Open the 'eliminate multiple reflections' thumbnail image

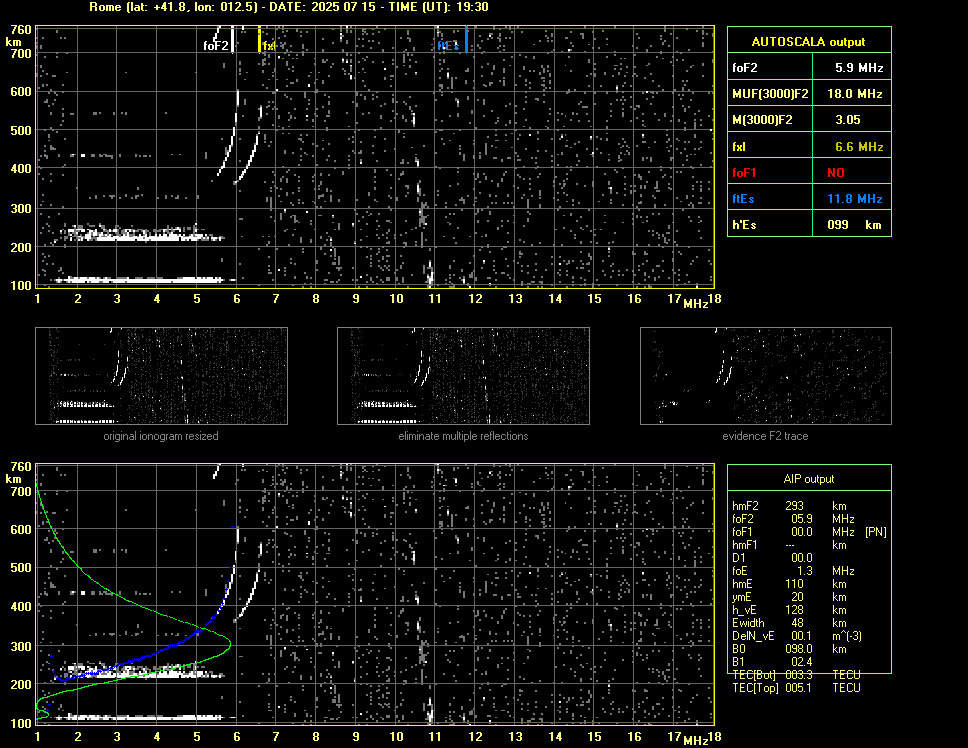(x=463, y=376)
